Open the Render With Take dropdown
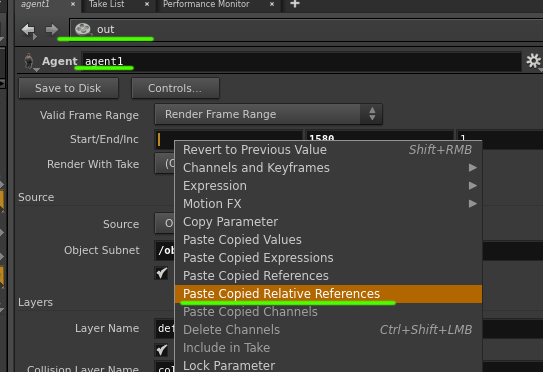 tap(165, 163)
